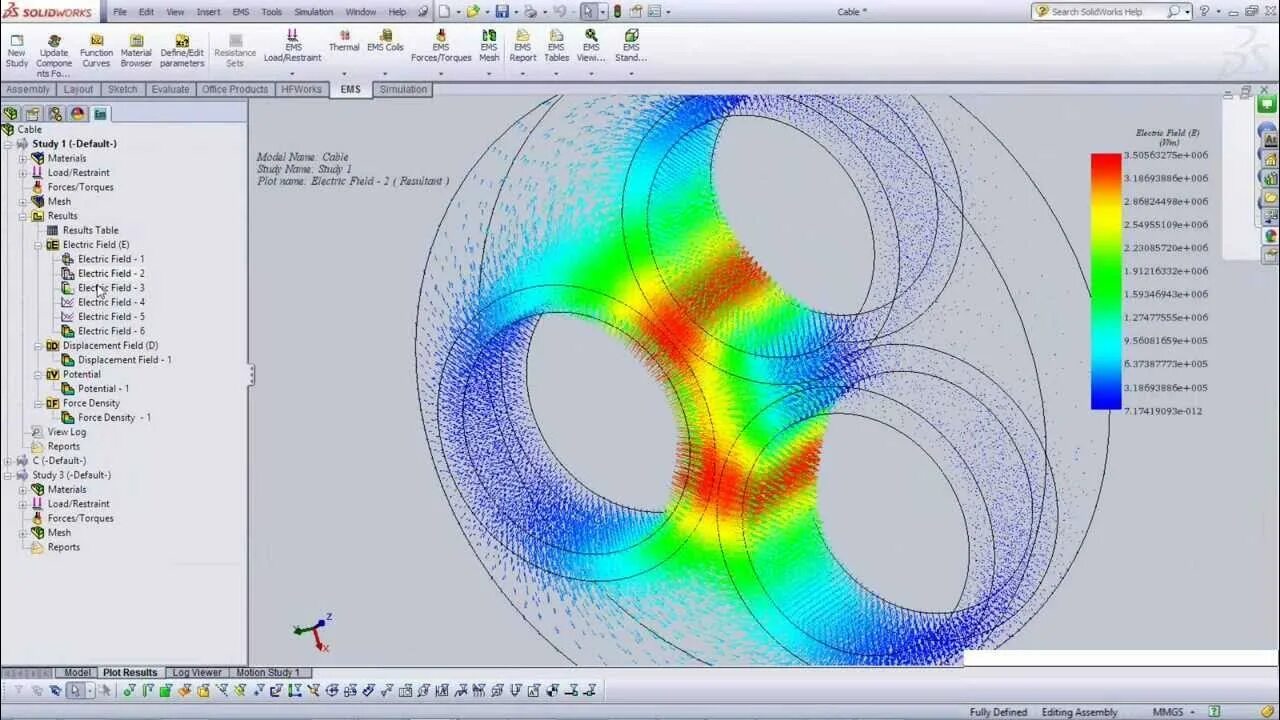Click the New document icon
This screenshot has width=1280, height=720.
(x=444, y=12)
